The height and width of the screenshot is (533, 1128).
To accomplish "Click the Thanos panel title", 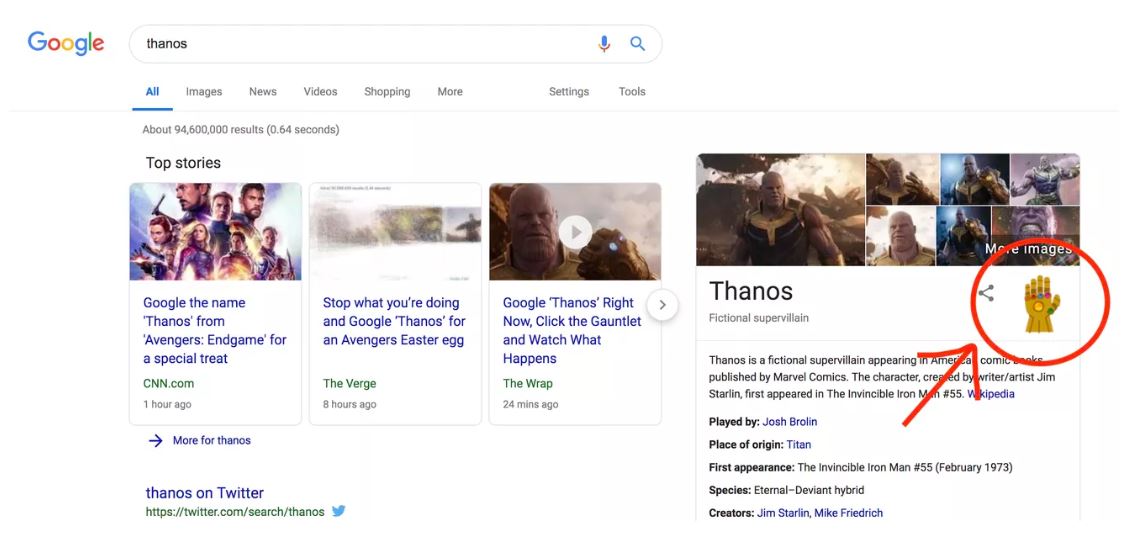I will [x=751, y=291].
